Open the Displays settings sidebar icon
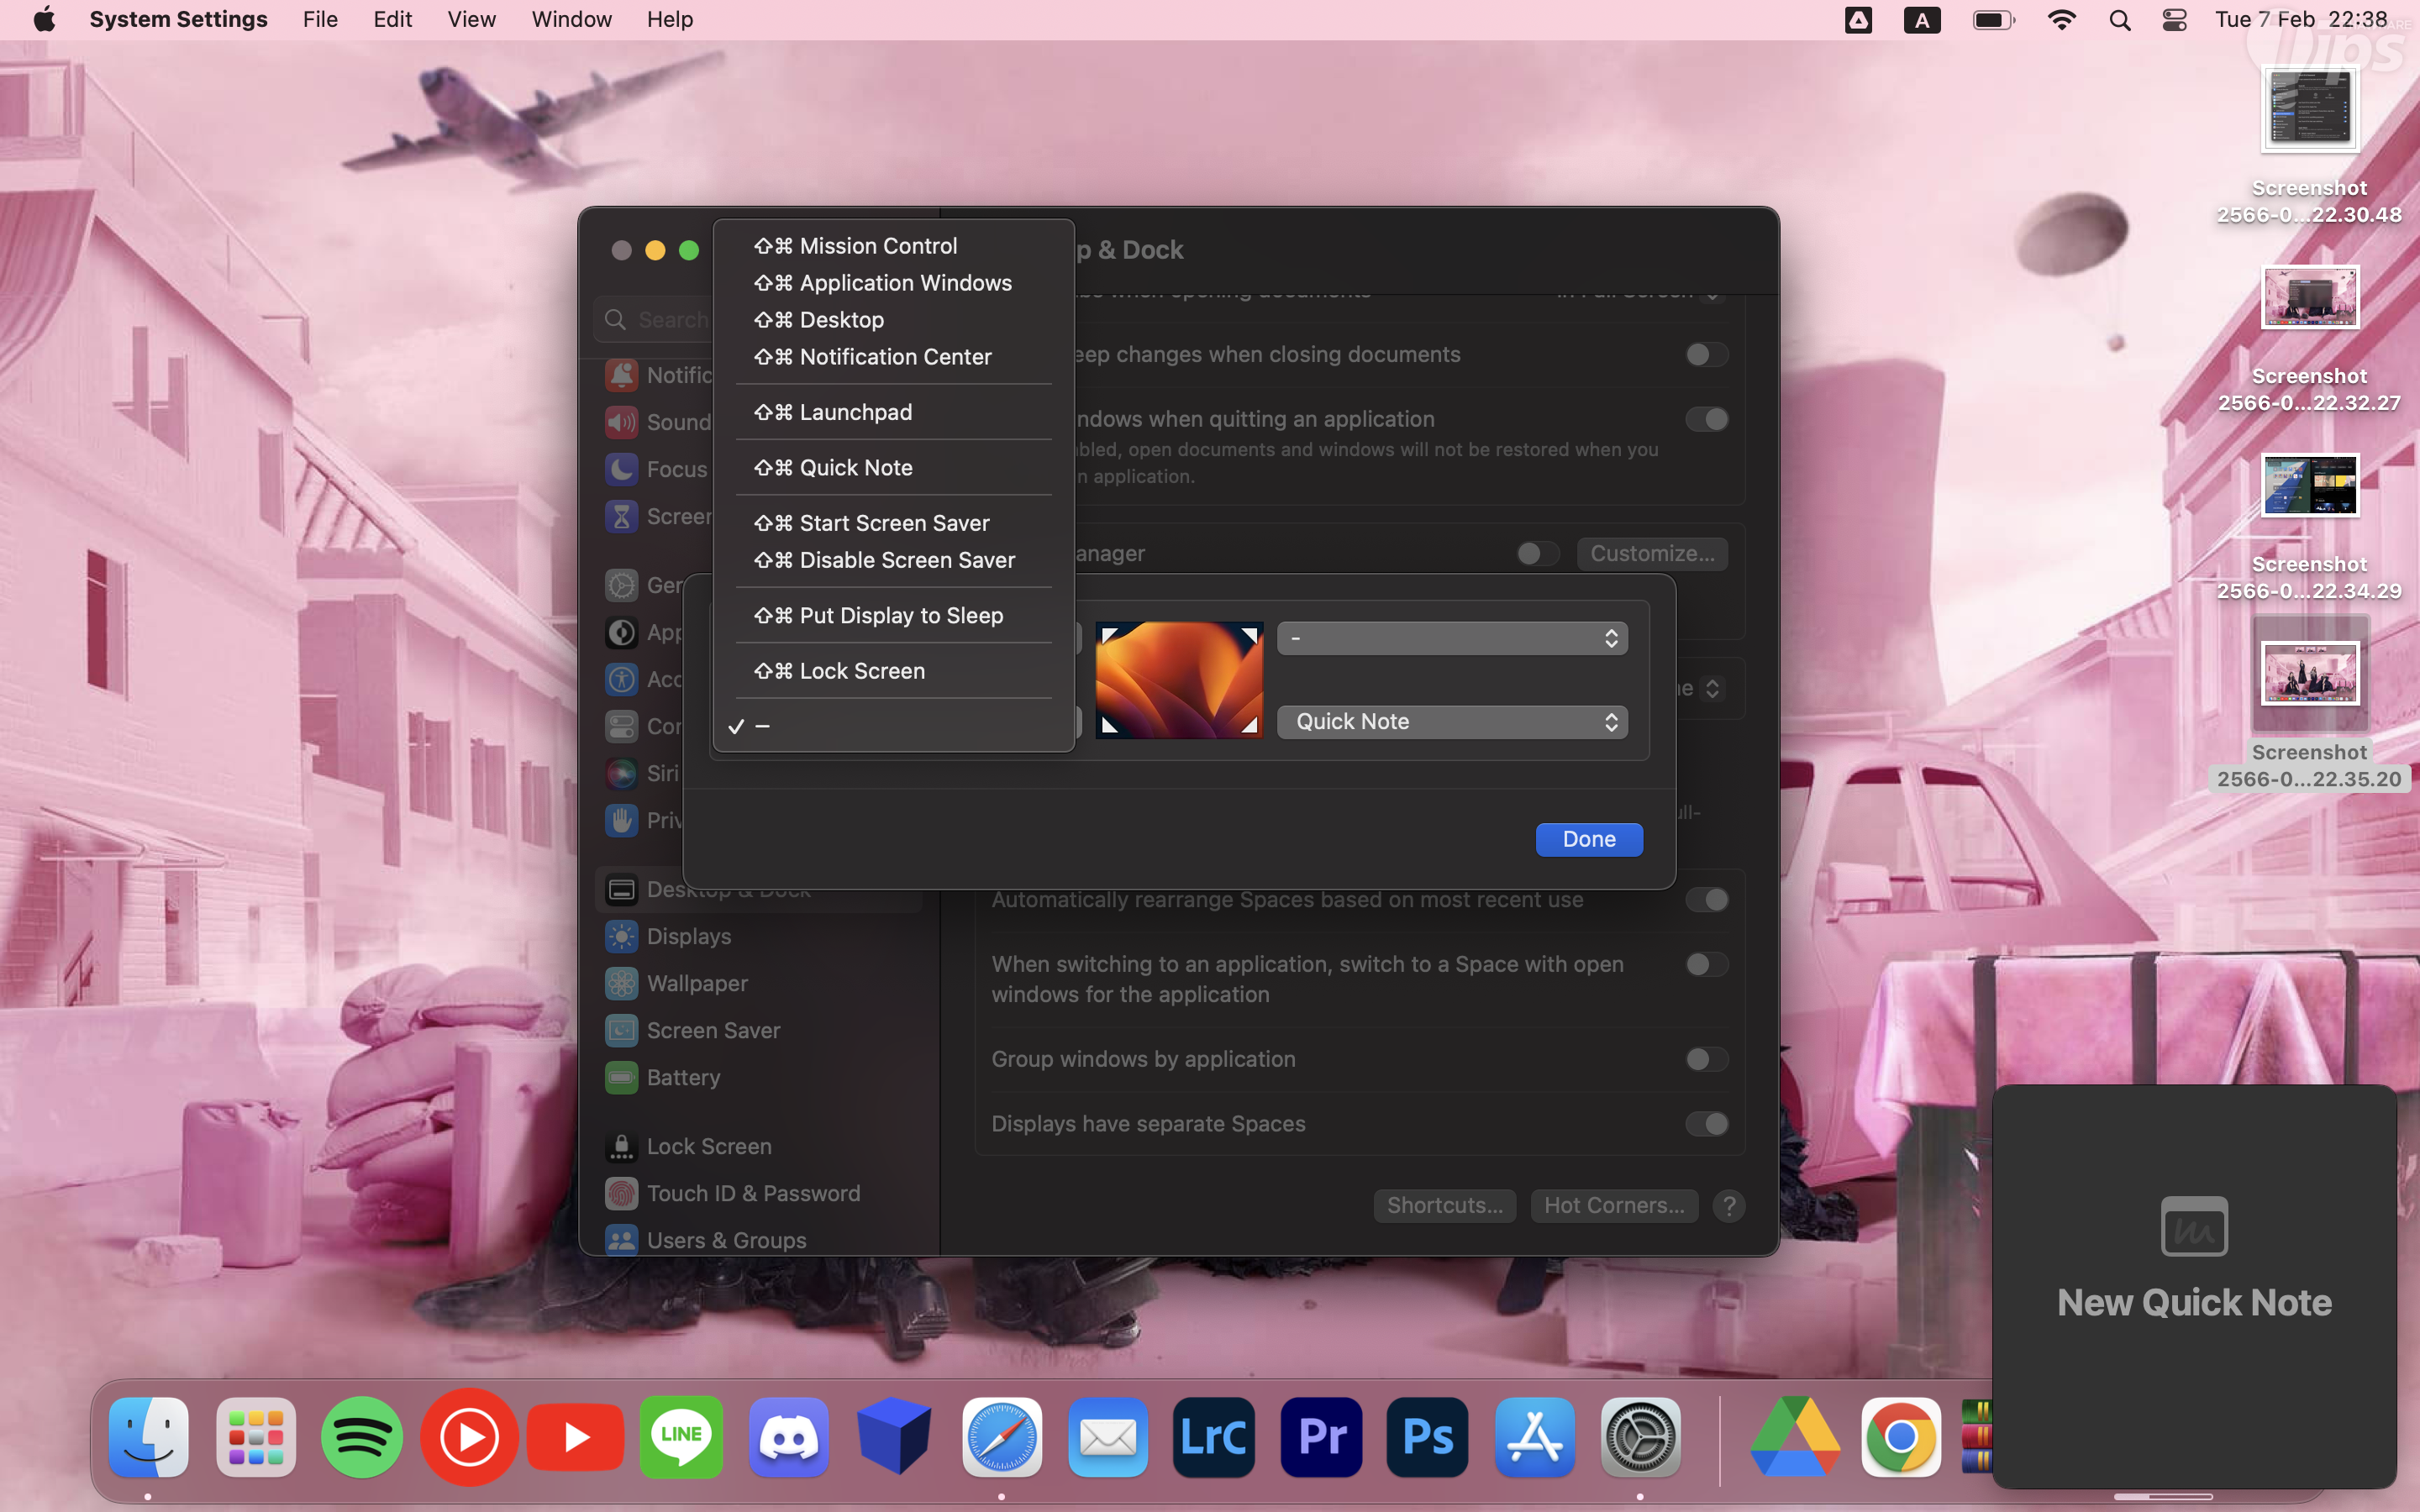2420x1512 pixels. click(621, 936)
